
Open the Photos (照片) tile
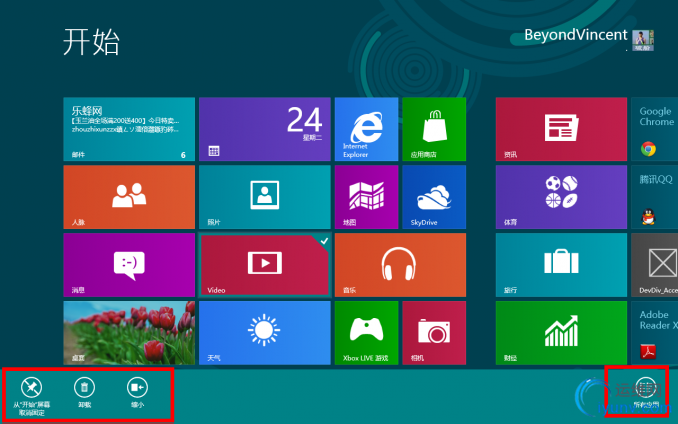[x=265, y=197]
